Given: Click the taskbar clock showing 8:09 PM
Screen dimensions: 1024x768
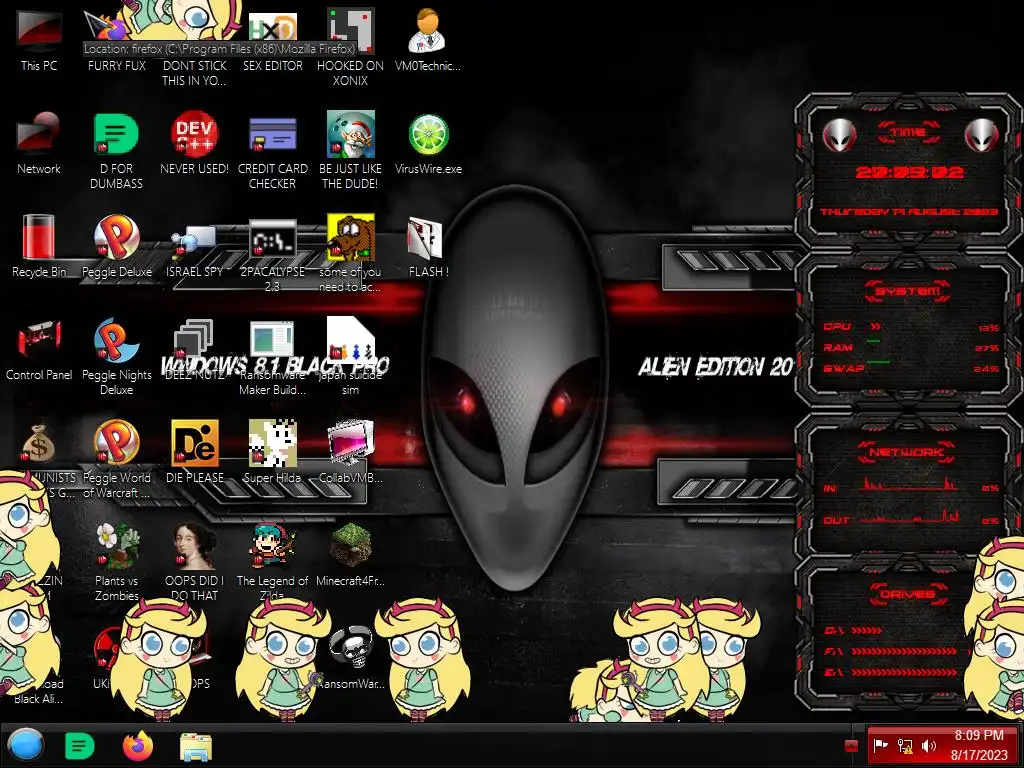Looking at the screenshot, I should (x=979, y=745).
